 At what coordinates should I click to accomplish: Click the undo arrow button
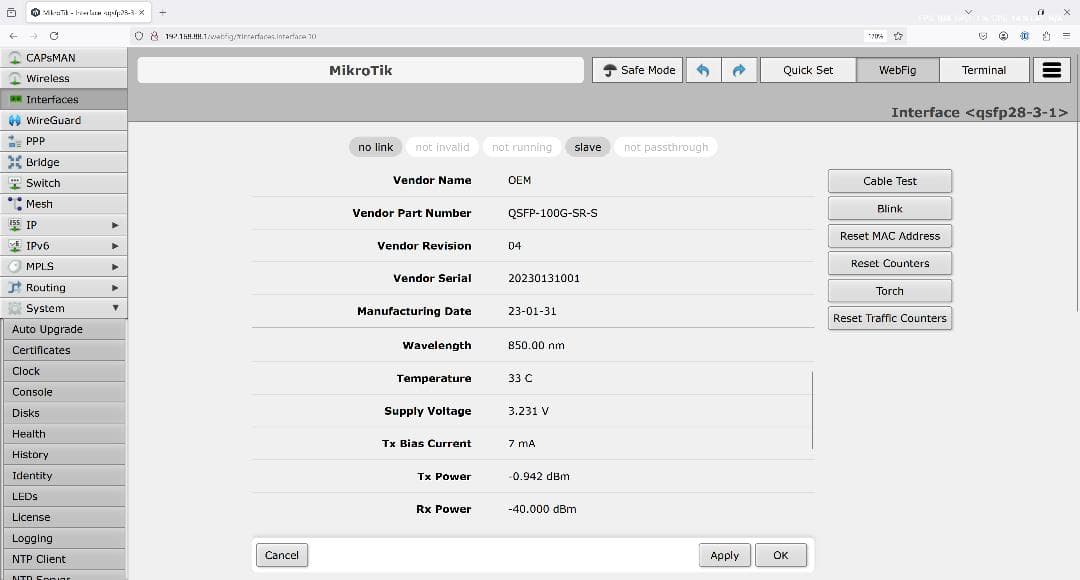pos(703,70)
